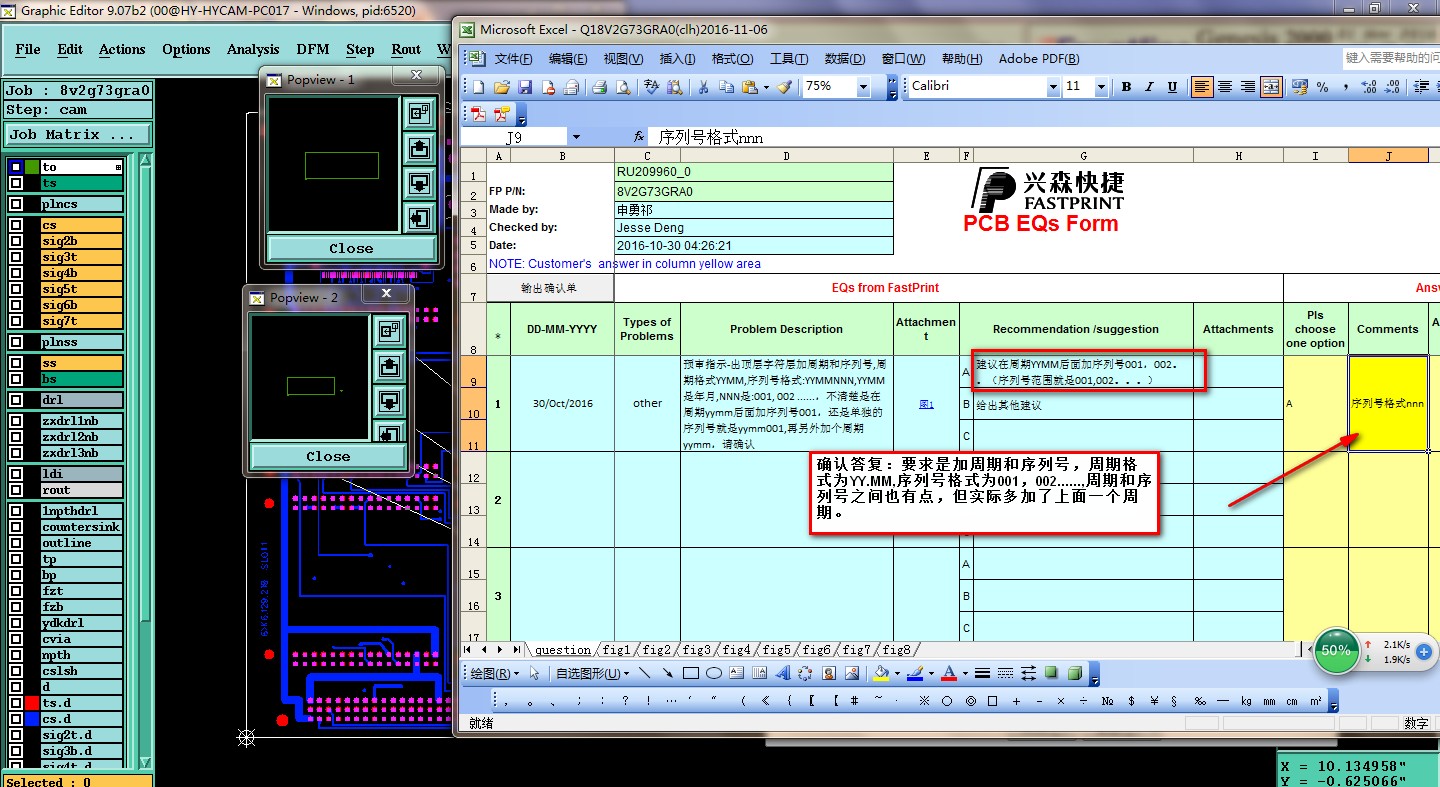
Task: Insert WordArt from the drawing toolbar
Action: [x=783, y=673]
